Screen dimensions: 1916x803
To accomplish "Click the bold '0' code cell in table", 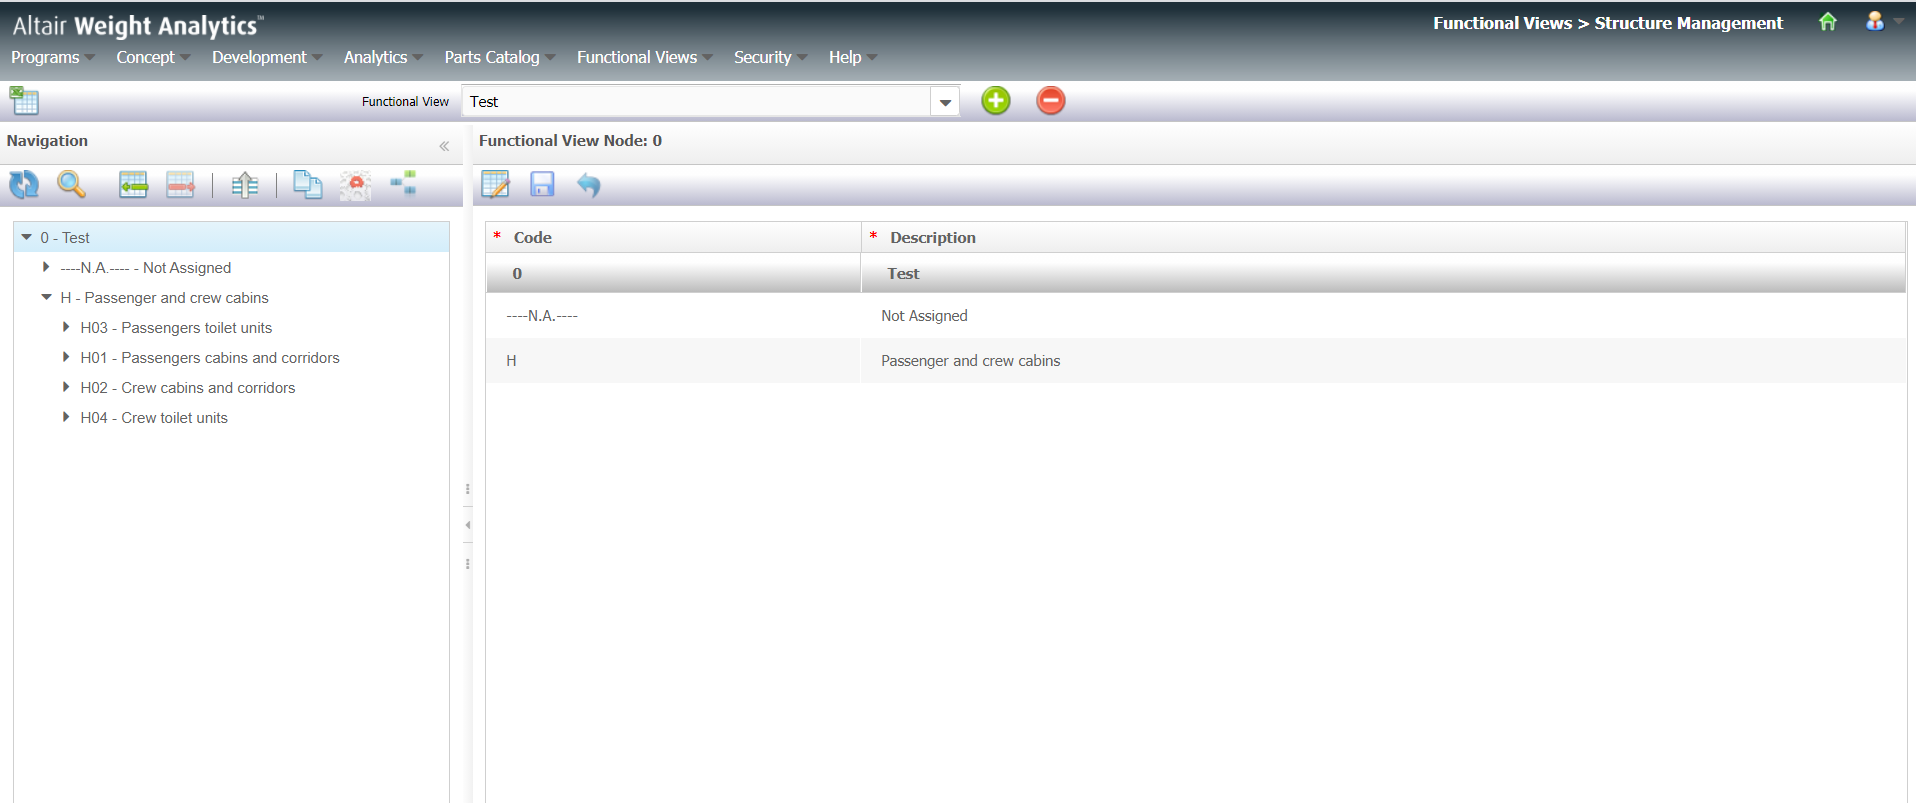I will [673, 273].
